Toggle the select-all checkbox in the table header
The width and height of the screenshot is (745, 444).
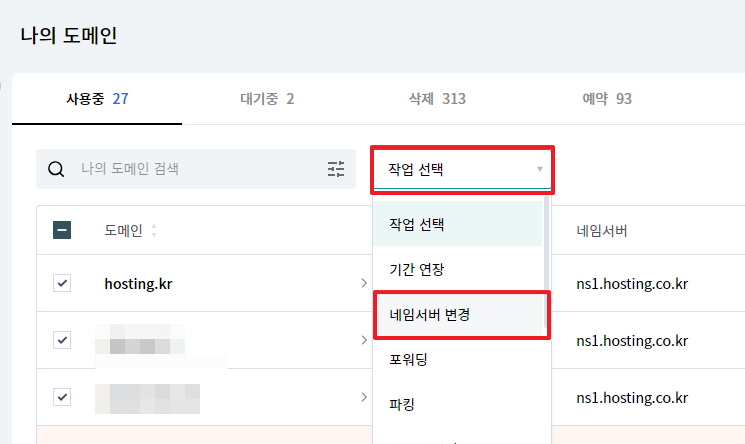[x=62, y=230]
